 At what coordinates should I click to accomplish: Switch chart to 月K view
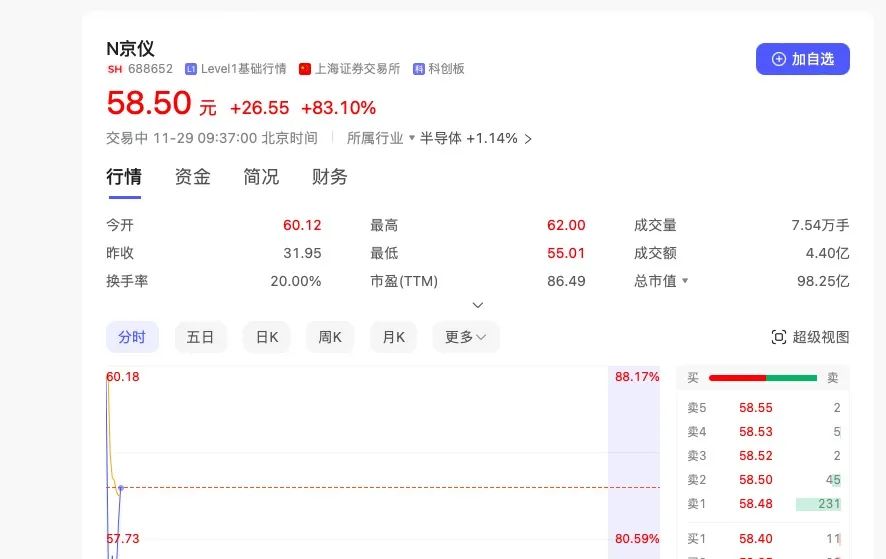tap(393, 337)
